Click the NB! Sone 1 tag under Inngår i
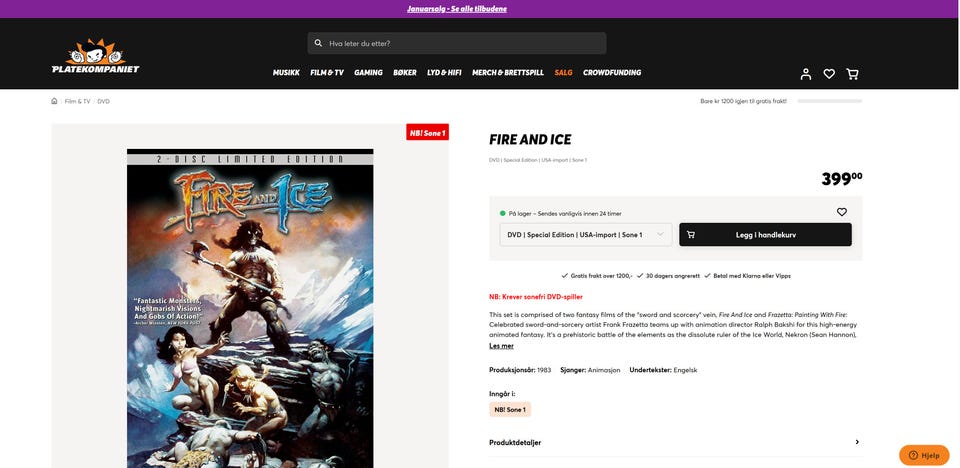 pyautogui.click(x=510, y=409)
